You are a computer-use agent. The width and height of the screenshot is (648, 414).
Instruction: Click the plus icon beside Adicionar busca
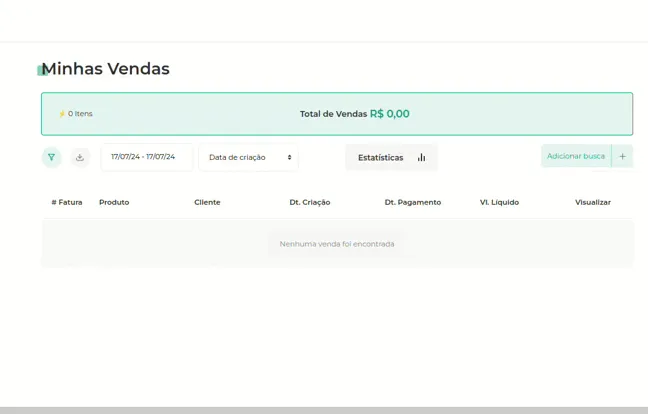click(622, 156)
